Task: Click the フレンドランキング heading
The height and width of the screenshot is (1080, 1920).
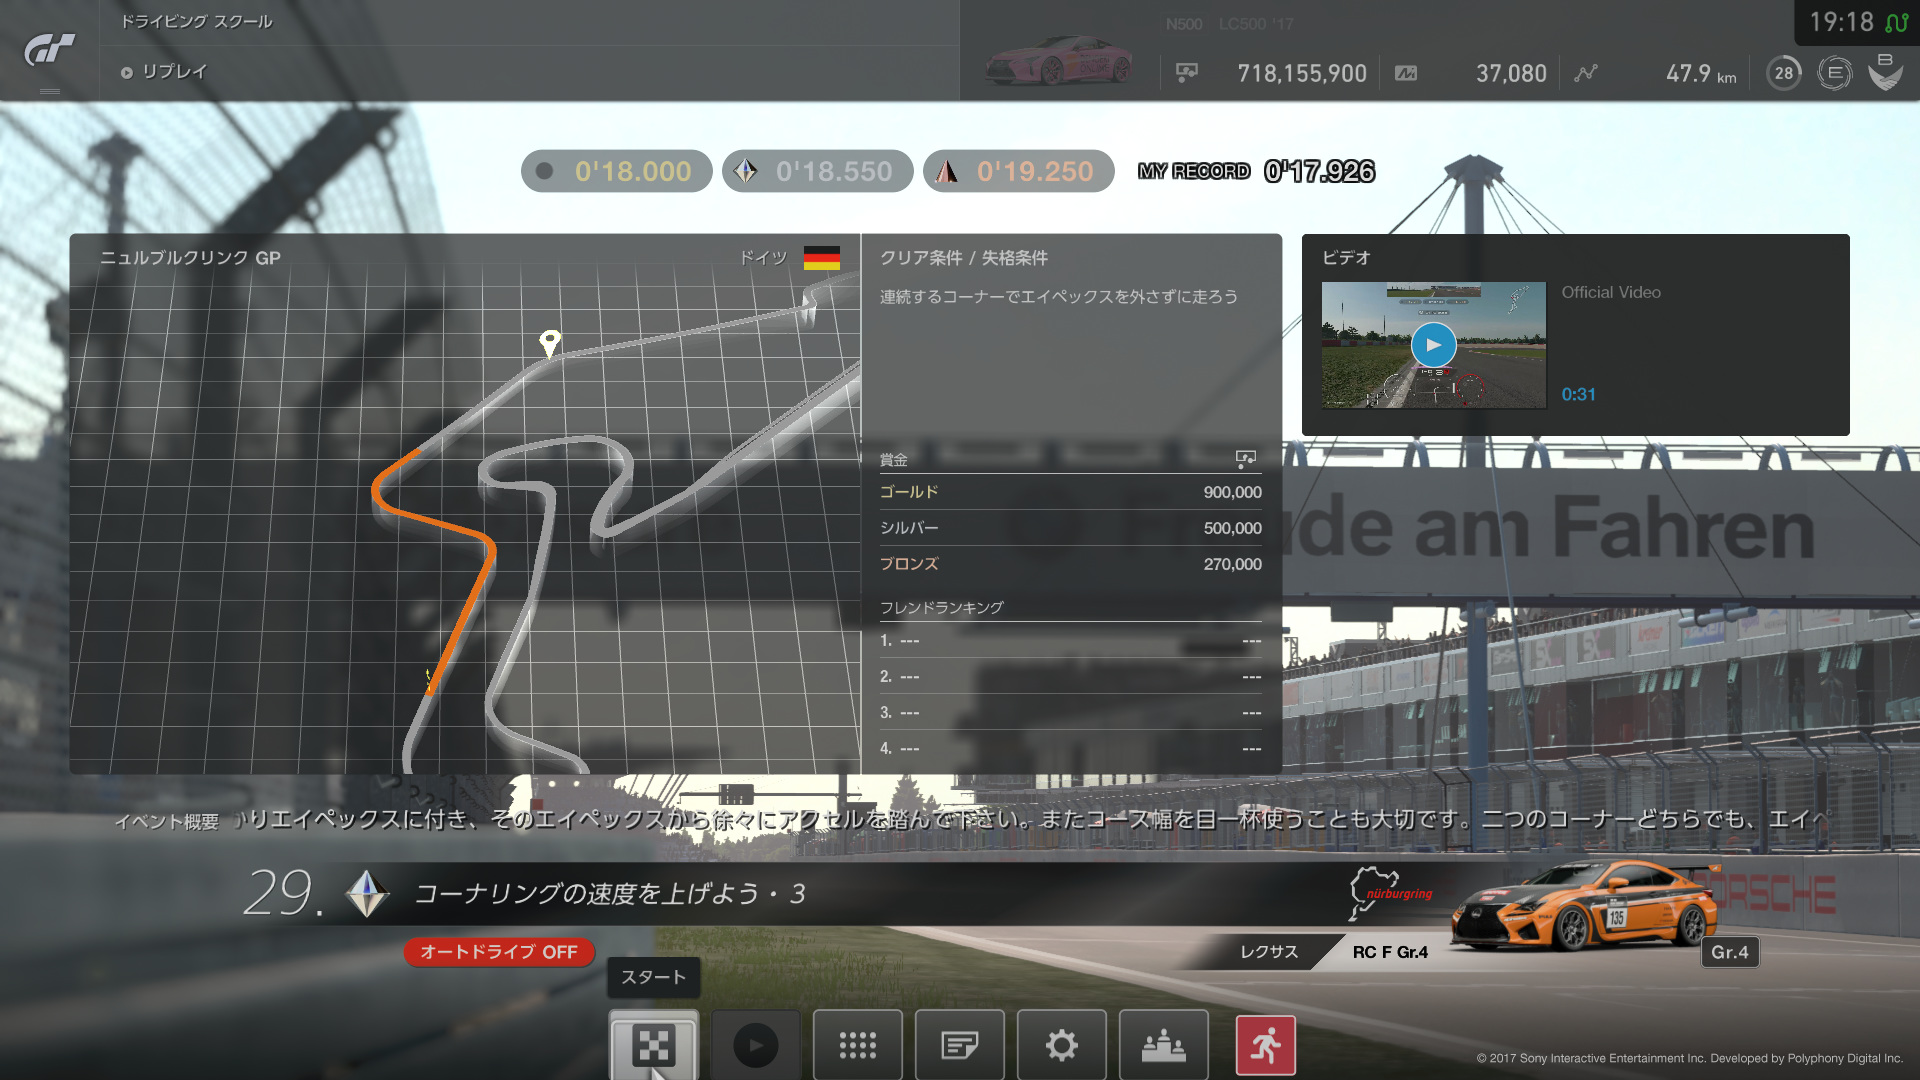Action: 941,608
